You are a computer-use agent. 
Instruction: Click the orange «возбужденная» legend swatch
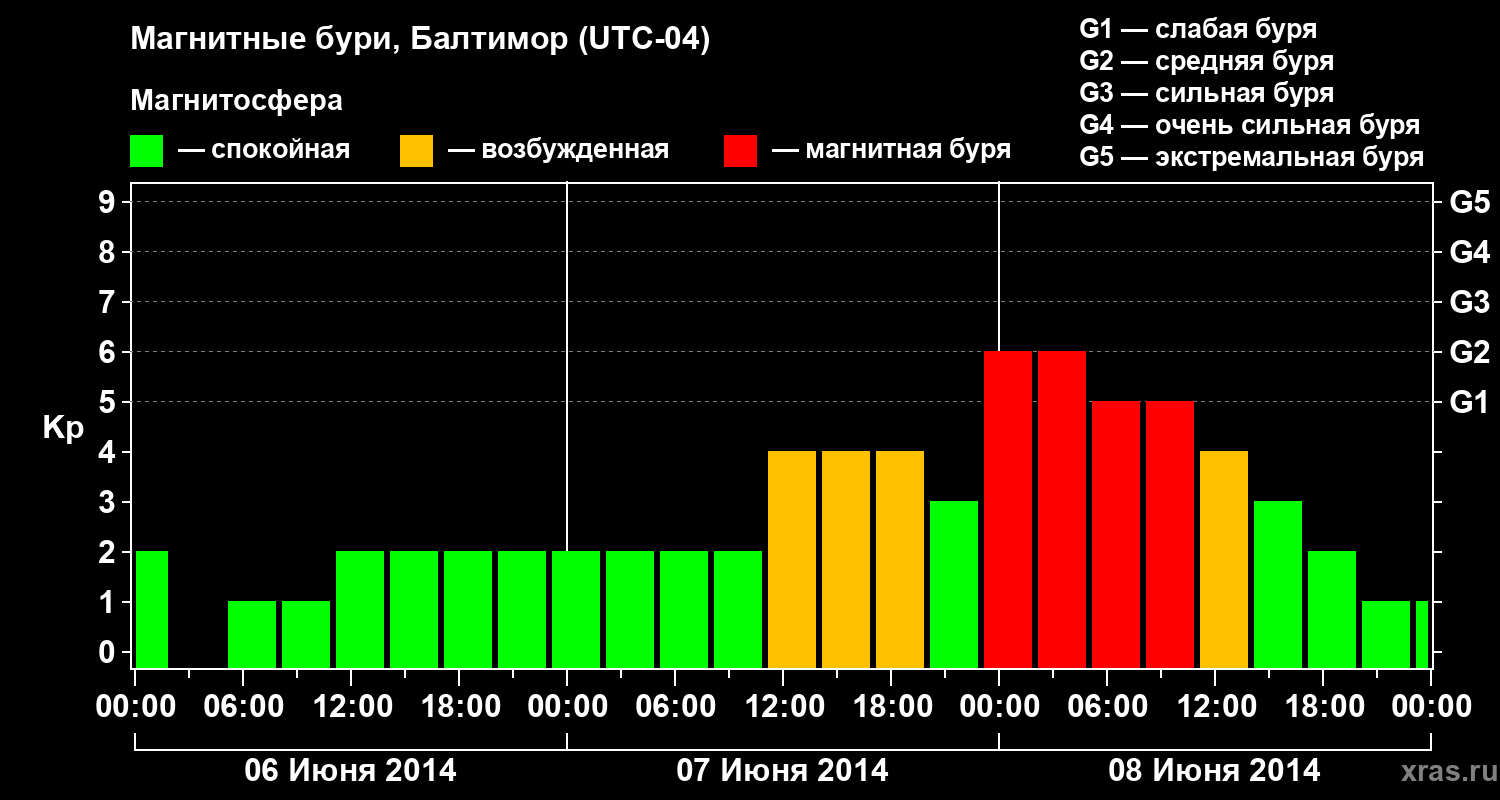point(416,151)
